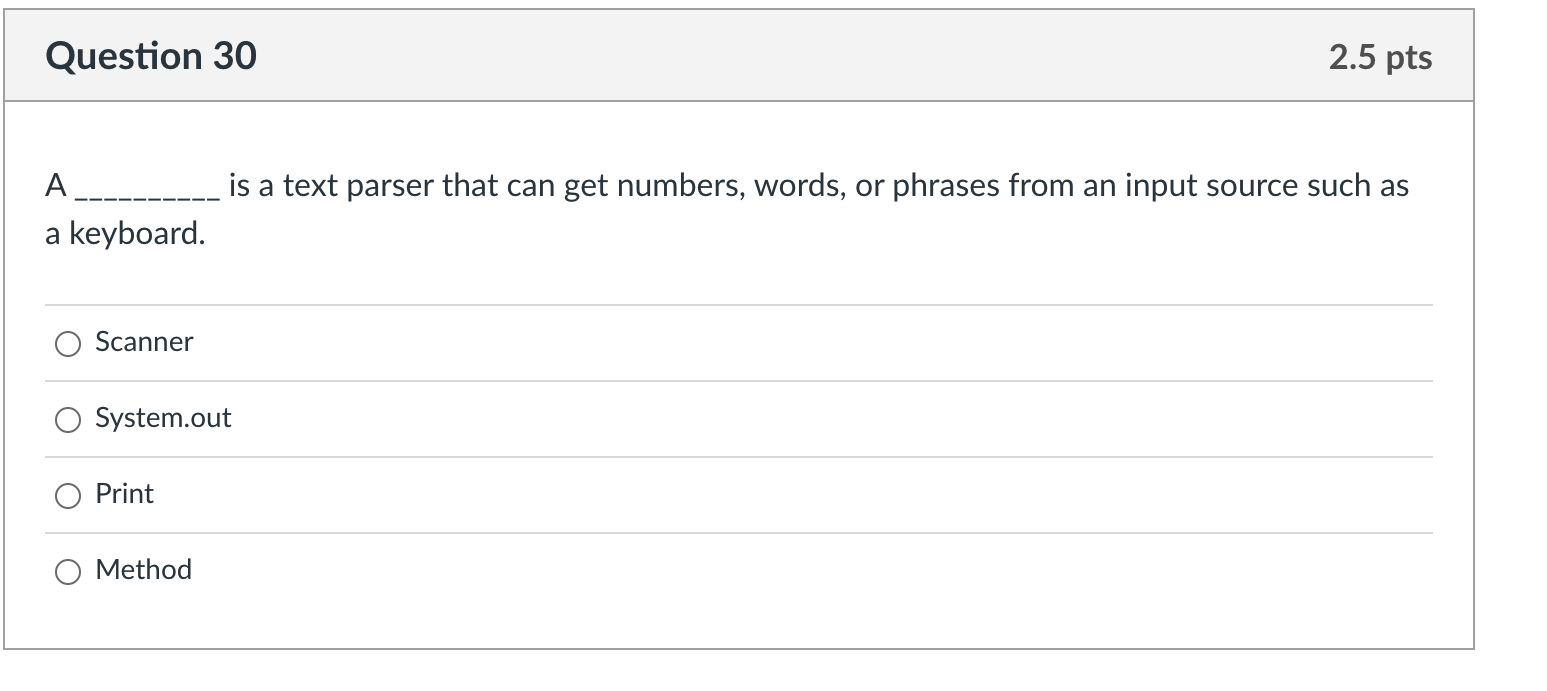
Task: Click the System.out answer label
Action: coord(163,418)
